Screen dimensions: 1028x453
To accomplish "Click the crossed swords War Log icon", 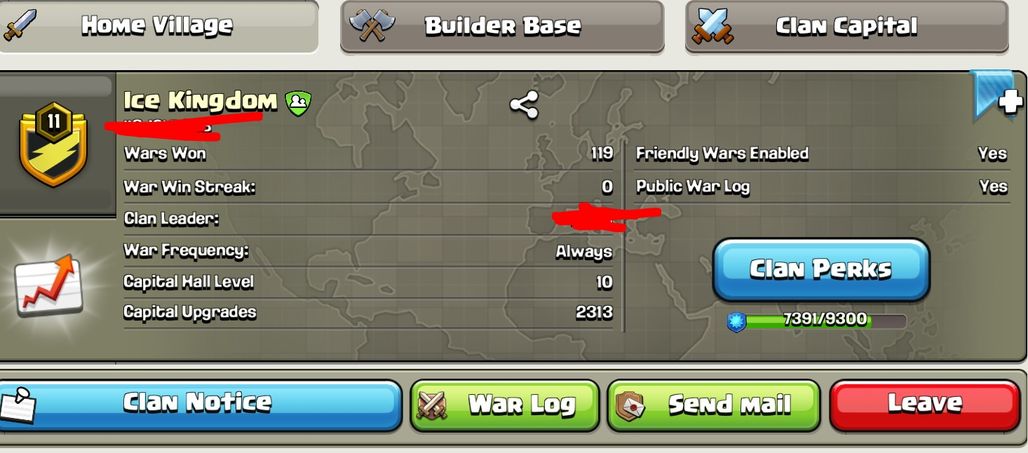I will tap(433, 404).
